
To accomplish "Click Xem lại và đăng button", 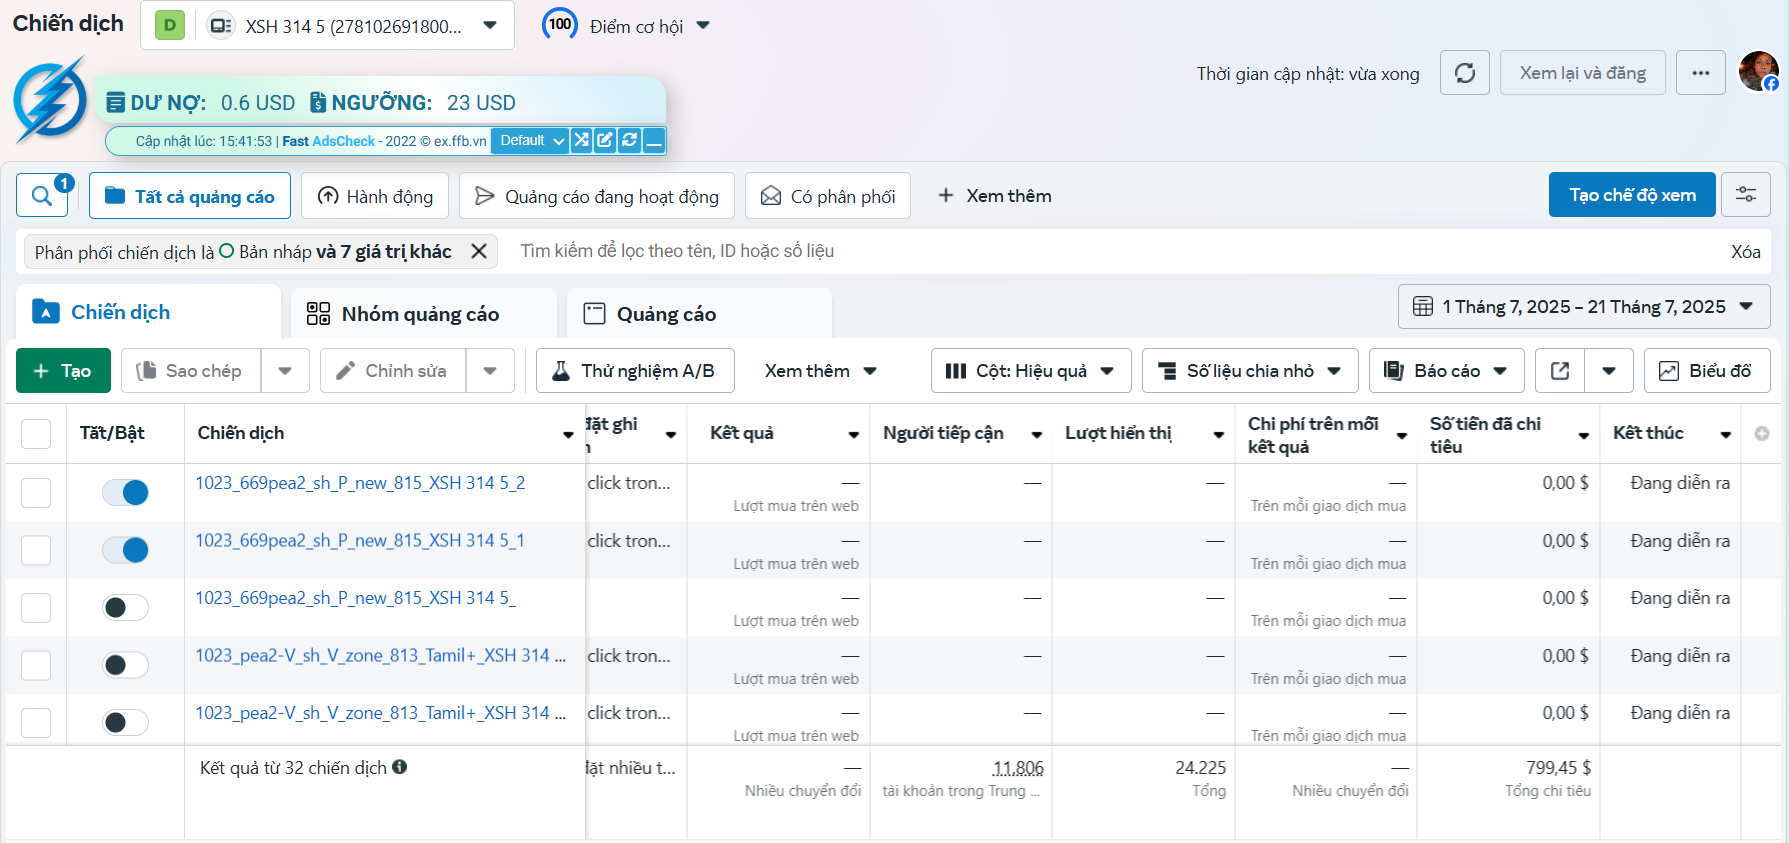I will tap(1583, 73).
